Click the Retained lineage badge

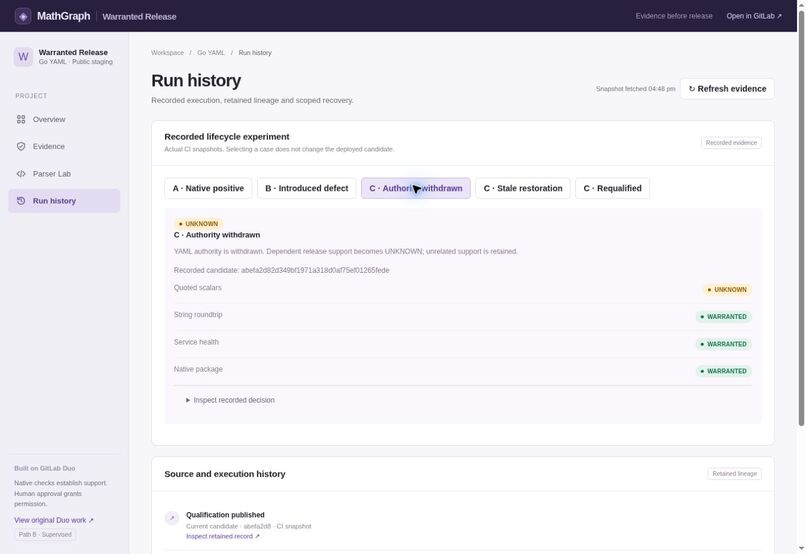tap(735, 473)
